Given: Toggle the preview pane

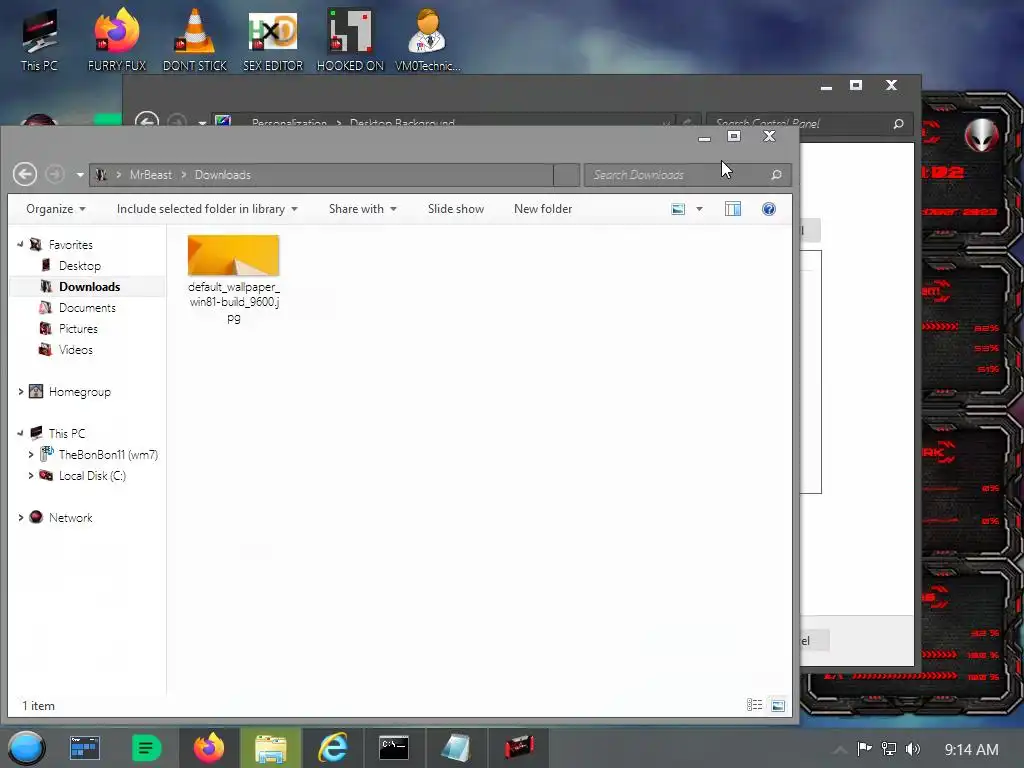Looking at the screenshot, I should coord(733,209).
